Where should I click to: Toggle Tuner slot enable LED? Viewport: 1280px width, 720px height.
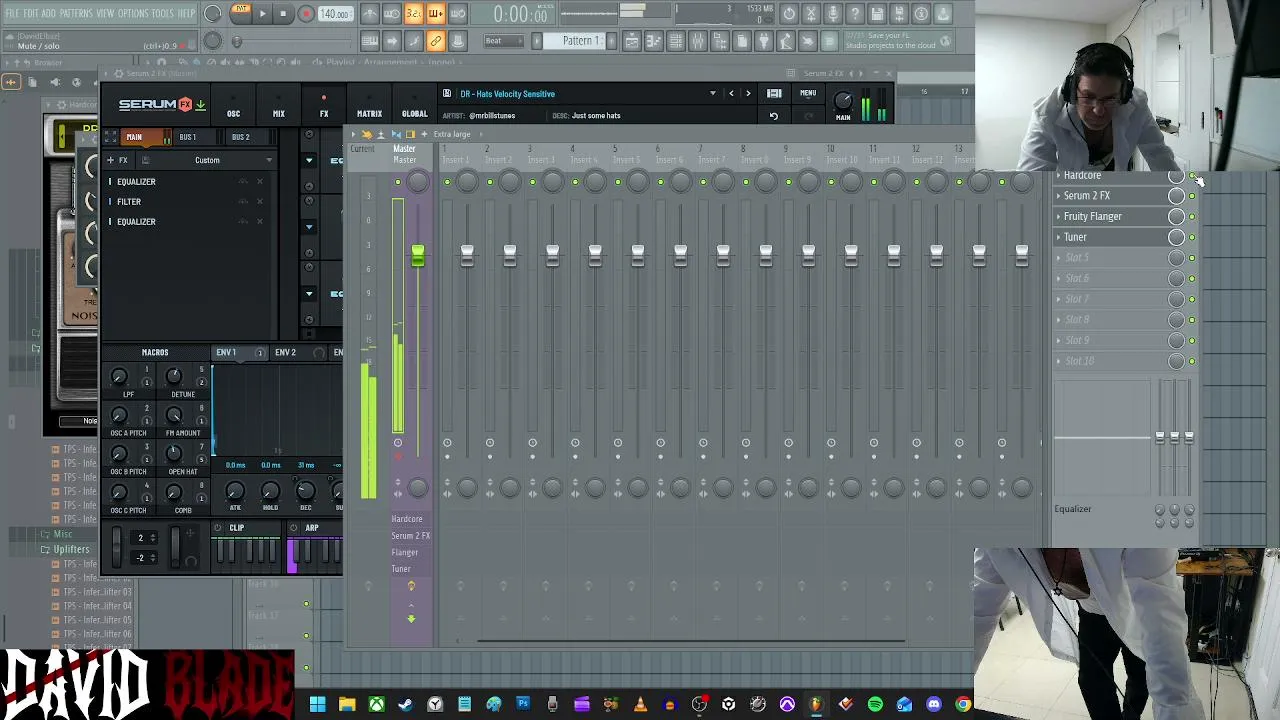coord(1192,238)
